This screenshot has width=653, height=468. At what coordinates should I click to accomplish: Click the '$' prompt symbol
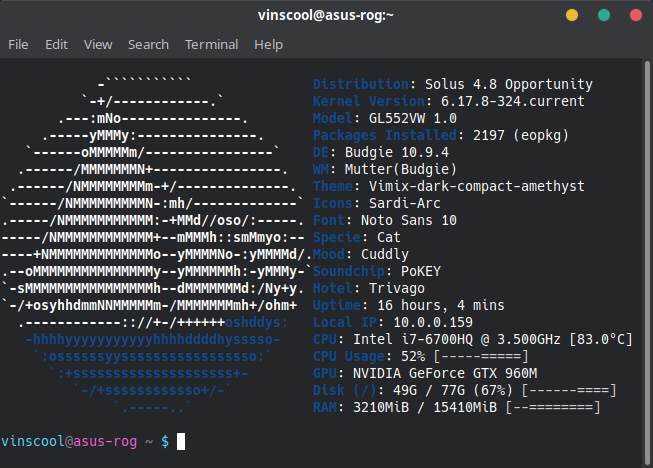(165, 441)
